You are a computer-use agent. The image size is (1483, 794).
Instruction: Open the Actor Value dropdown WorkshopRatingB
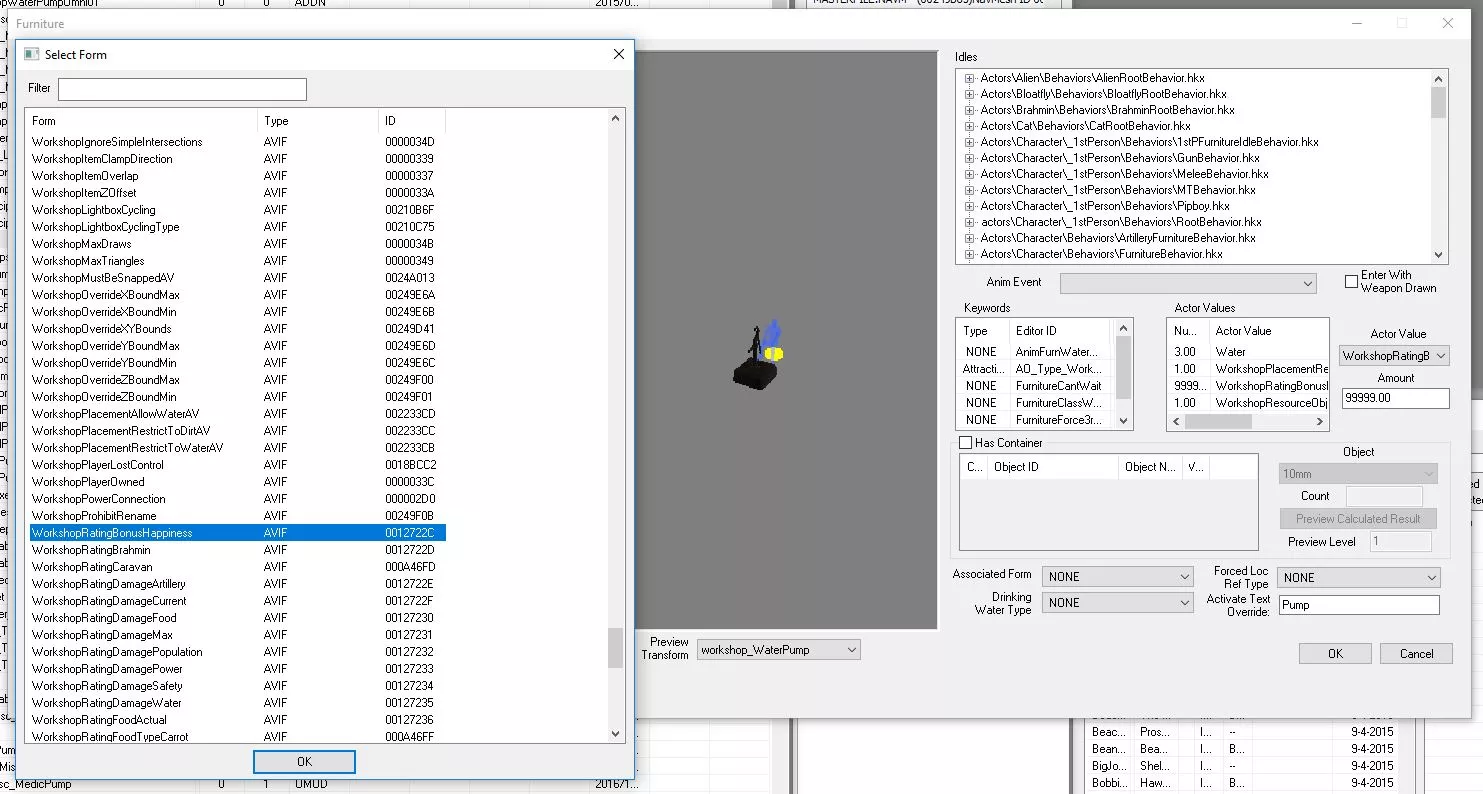point(1394,356)
